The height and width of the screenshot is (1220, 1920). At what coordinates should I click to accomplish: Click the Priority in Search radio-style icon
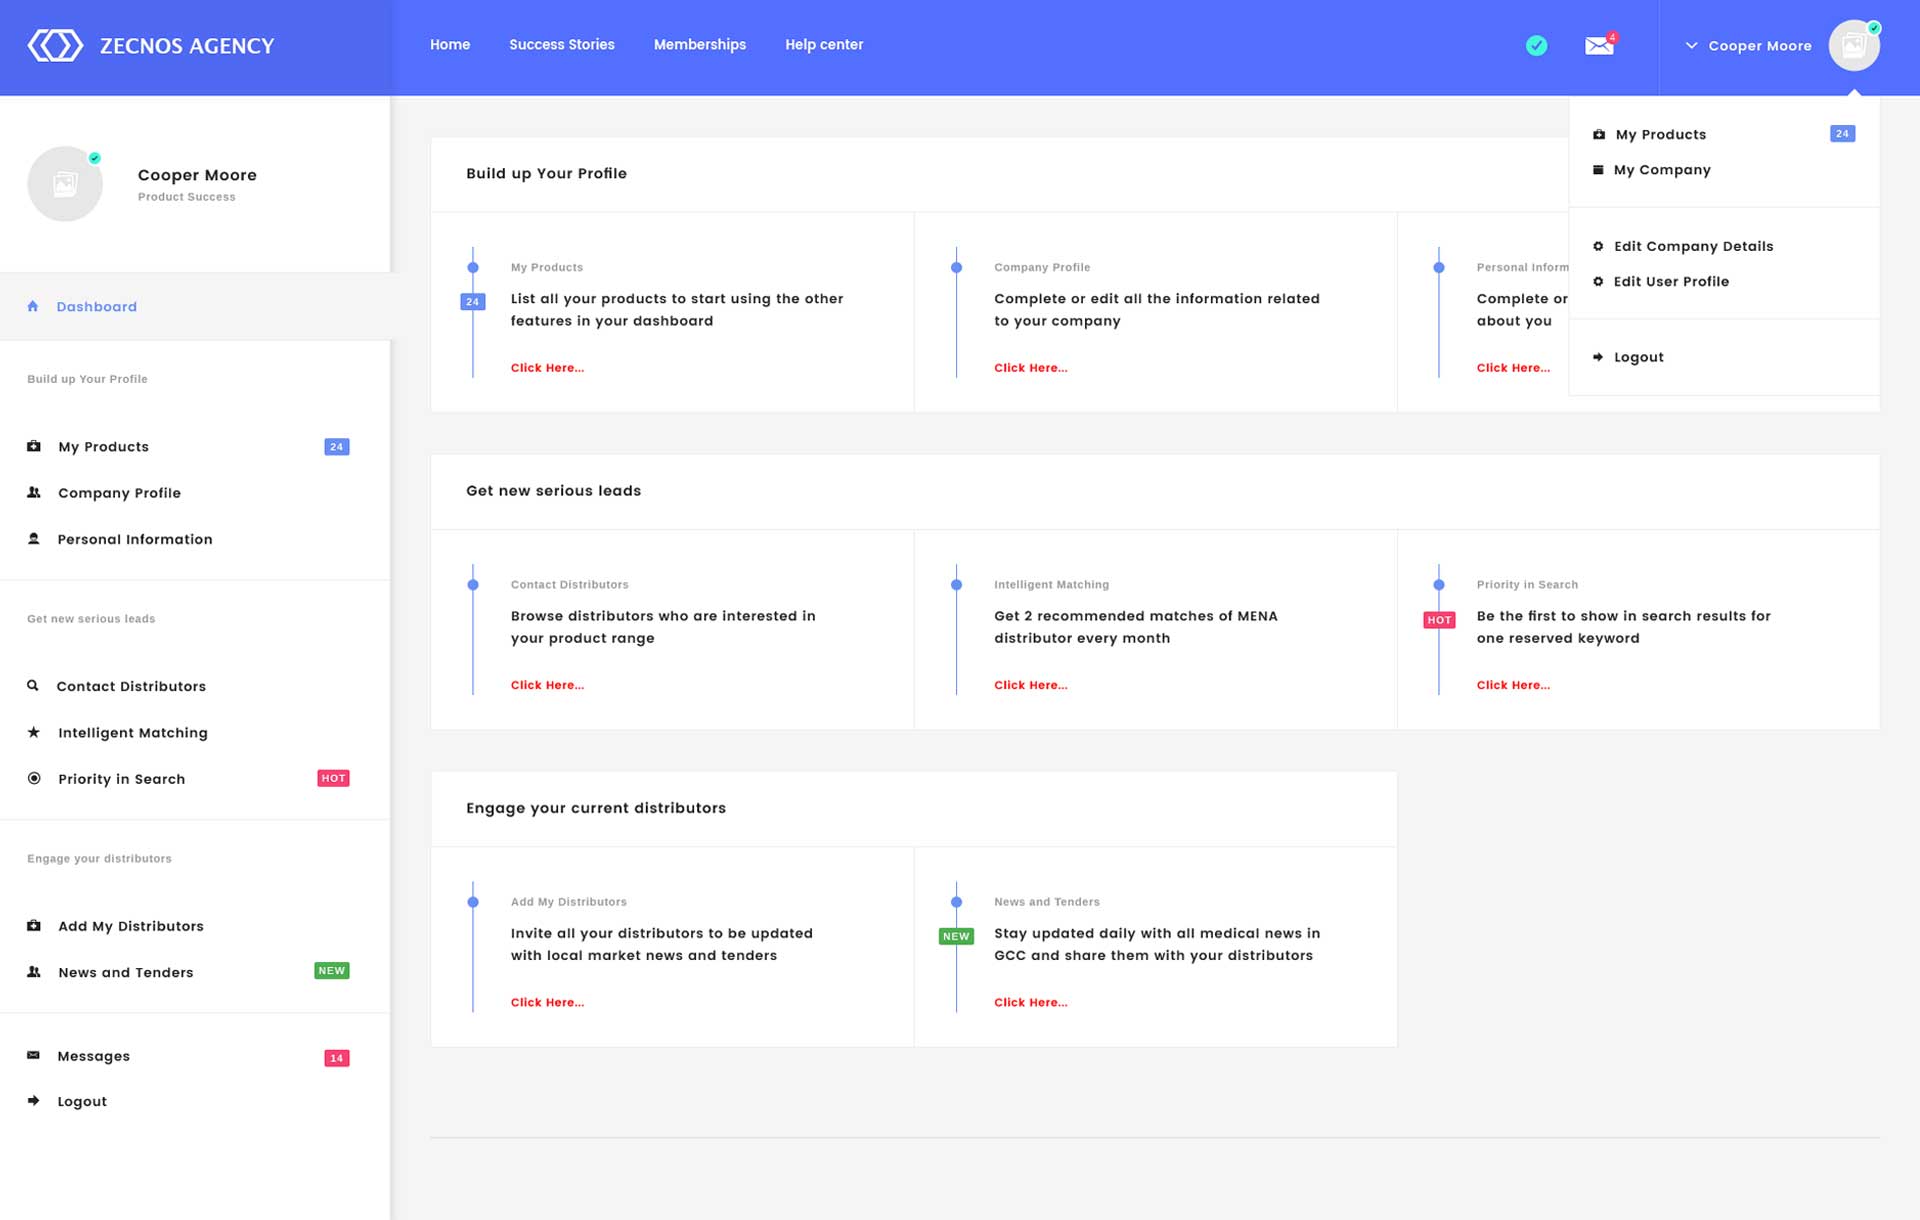tap(34, 778)
